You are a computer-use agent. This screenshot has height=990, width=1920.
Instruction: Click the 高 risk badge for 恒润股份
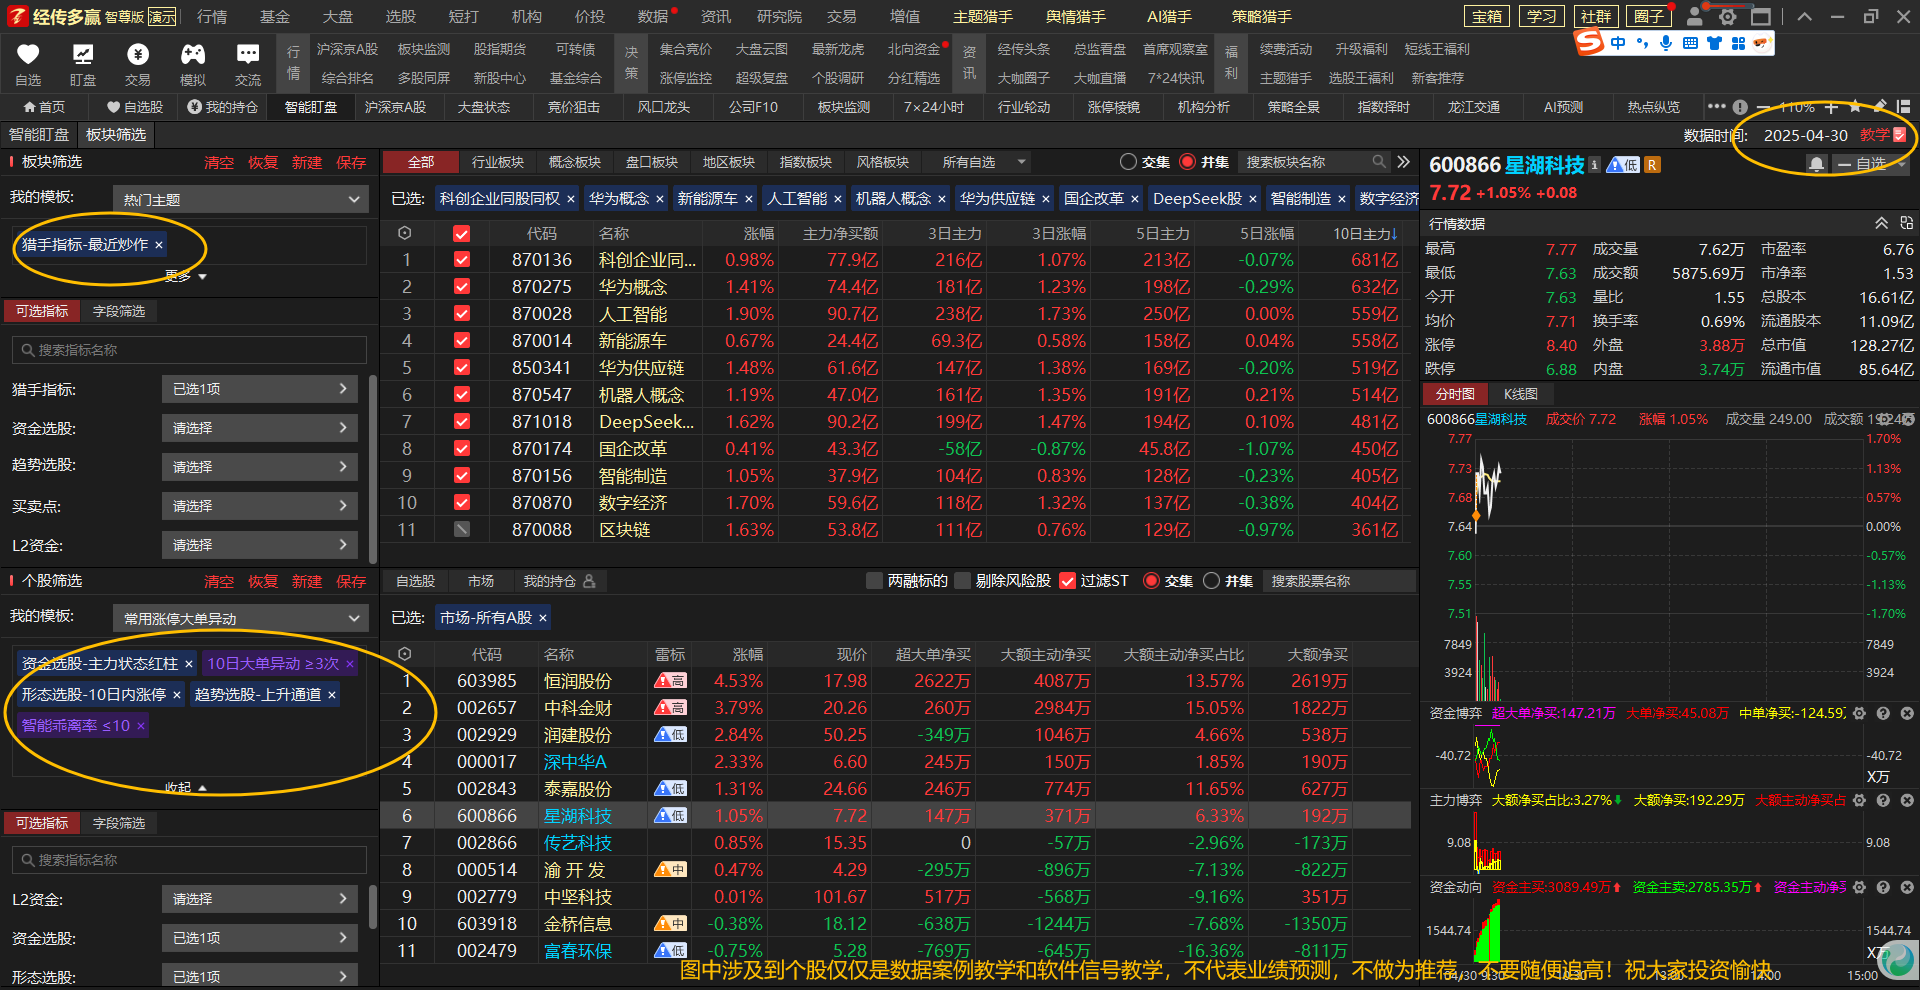tap(670, 681)
